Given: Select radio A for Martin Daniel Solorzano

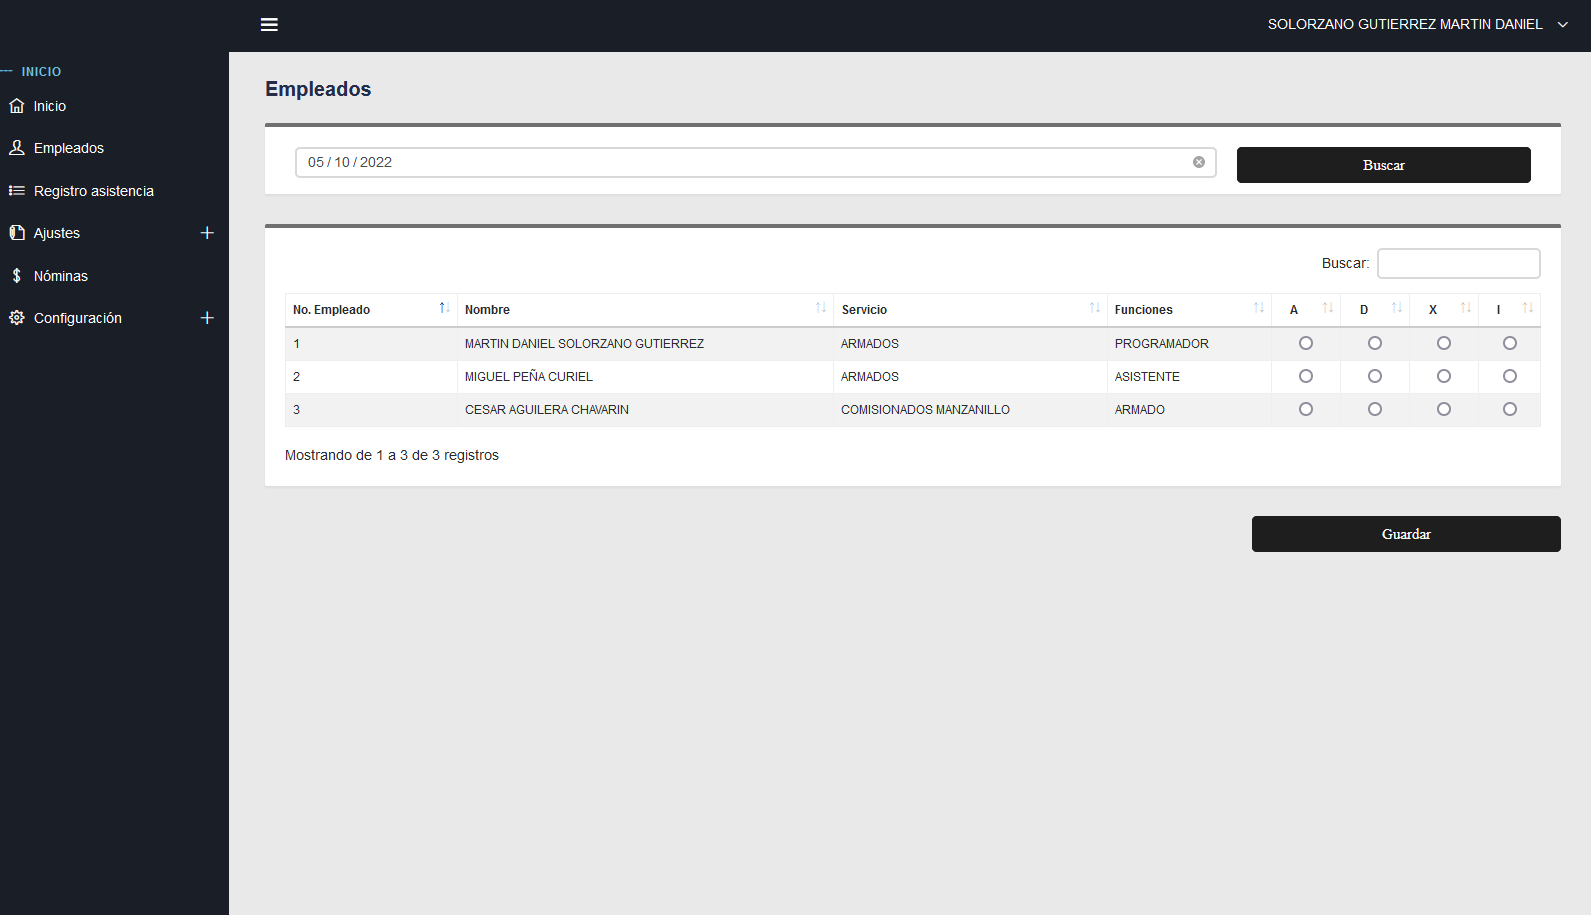Looking at the screenshot, I should click(1306, 343).
